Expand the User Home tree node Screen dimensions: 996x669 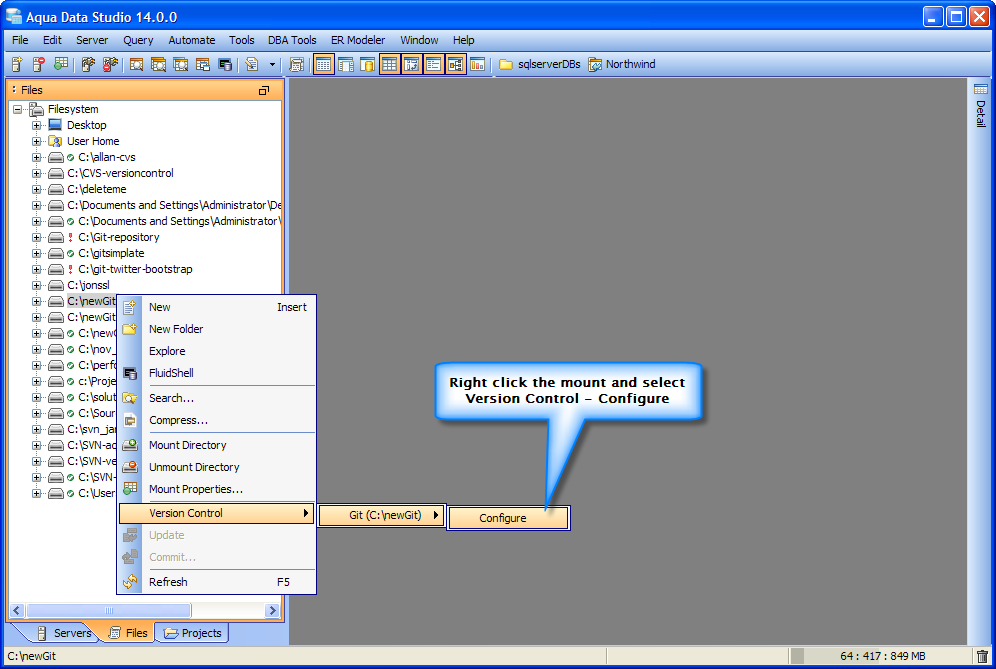click(x=36, y=141)
